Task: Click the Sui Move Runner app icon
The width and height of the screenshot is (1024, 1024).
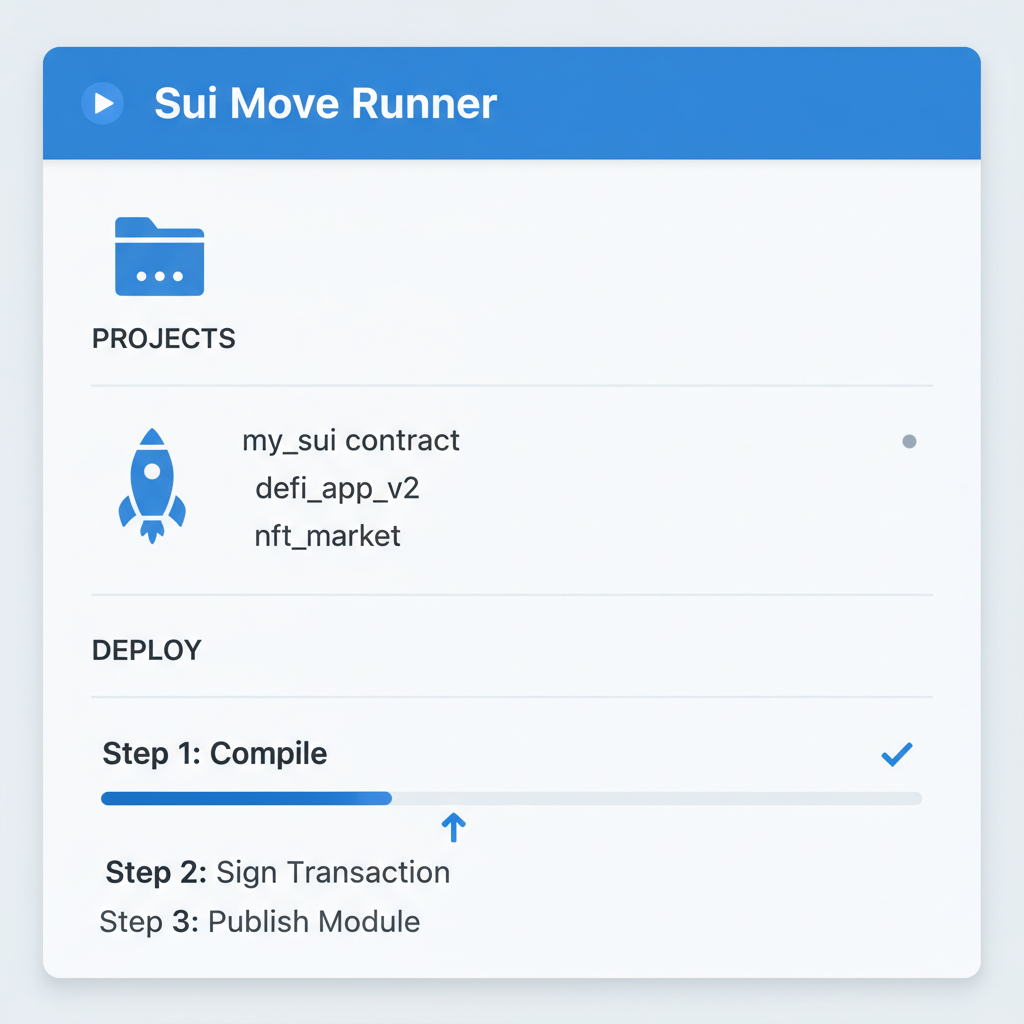Action: (102, 103)
